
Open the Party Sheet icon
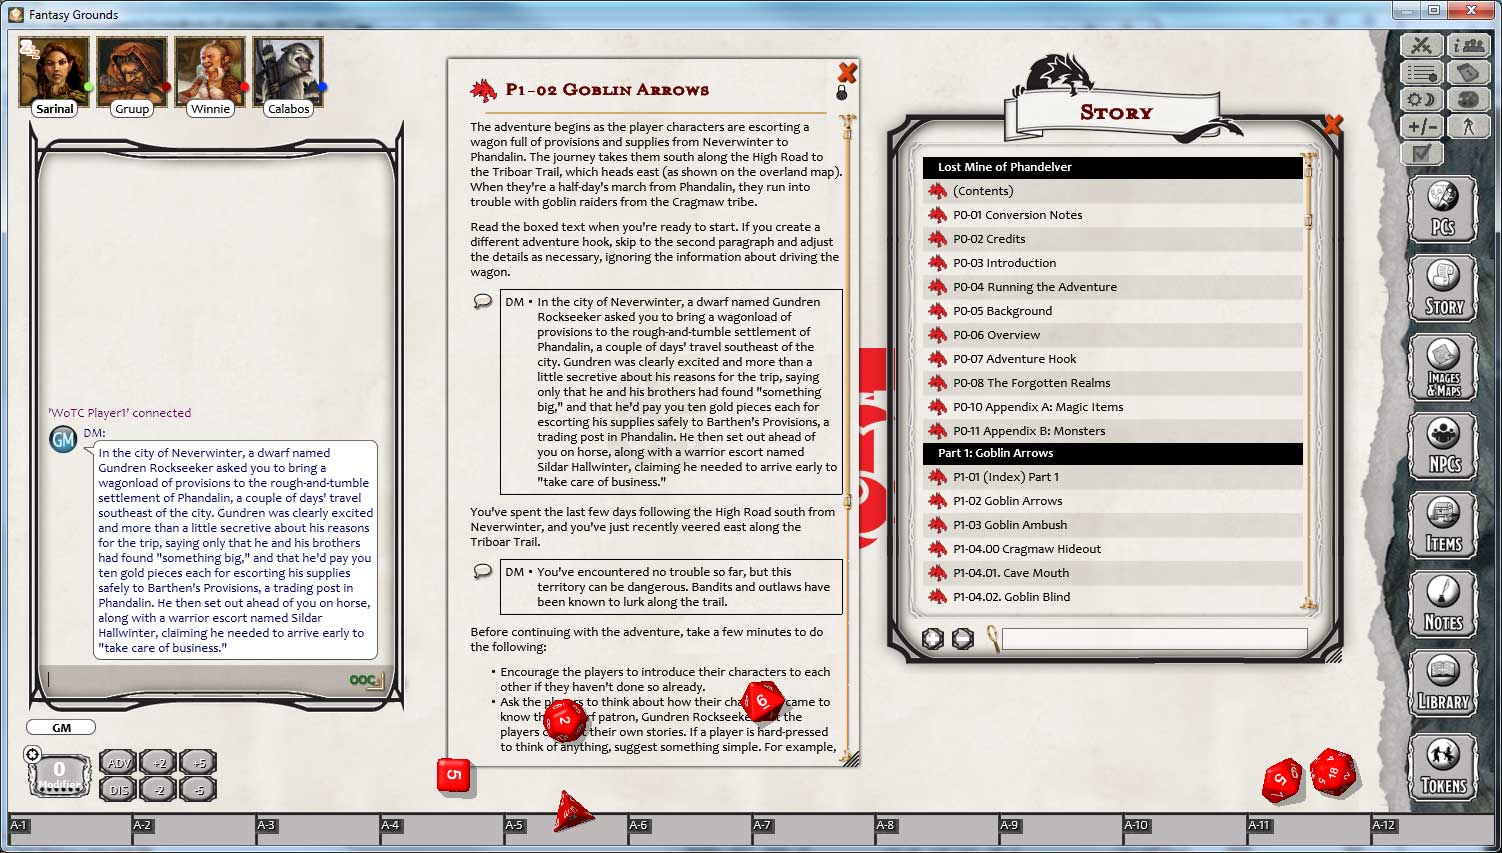(1468, 45)
